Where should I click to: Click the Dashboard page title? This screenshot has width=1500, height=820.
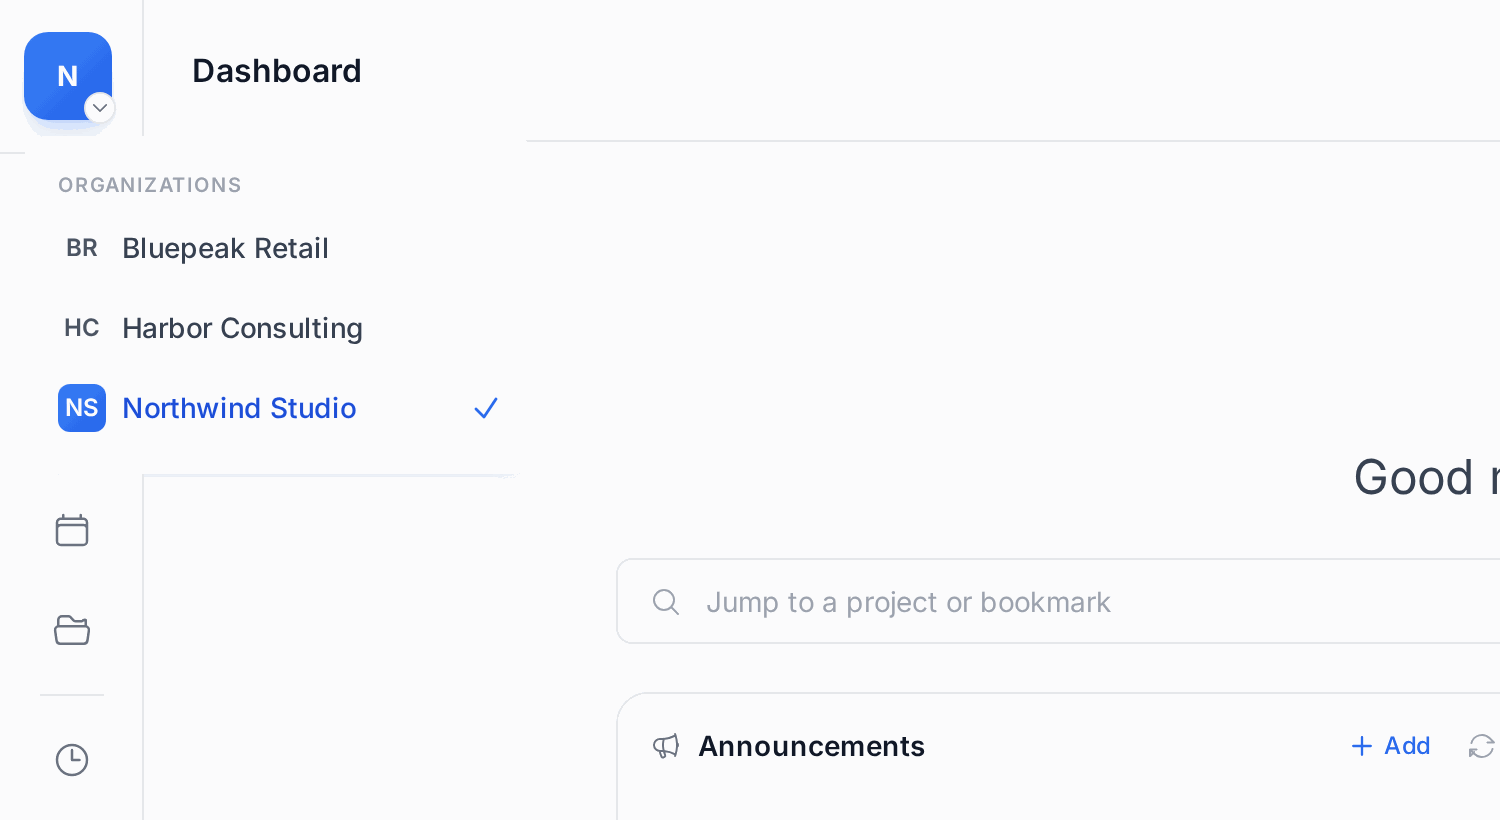(x=277, y=71)
